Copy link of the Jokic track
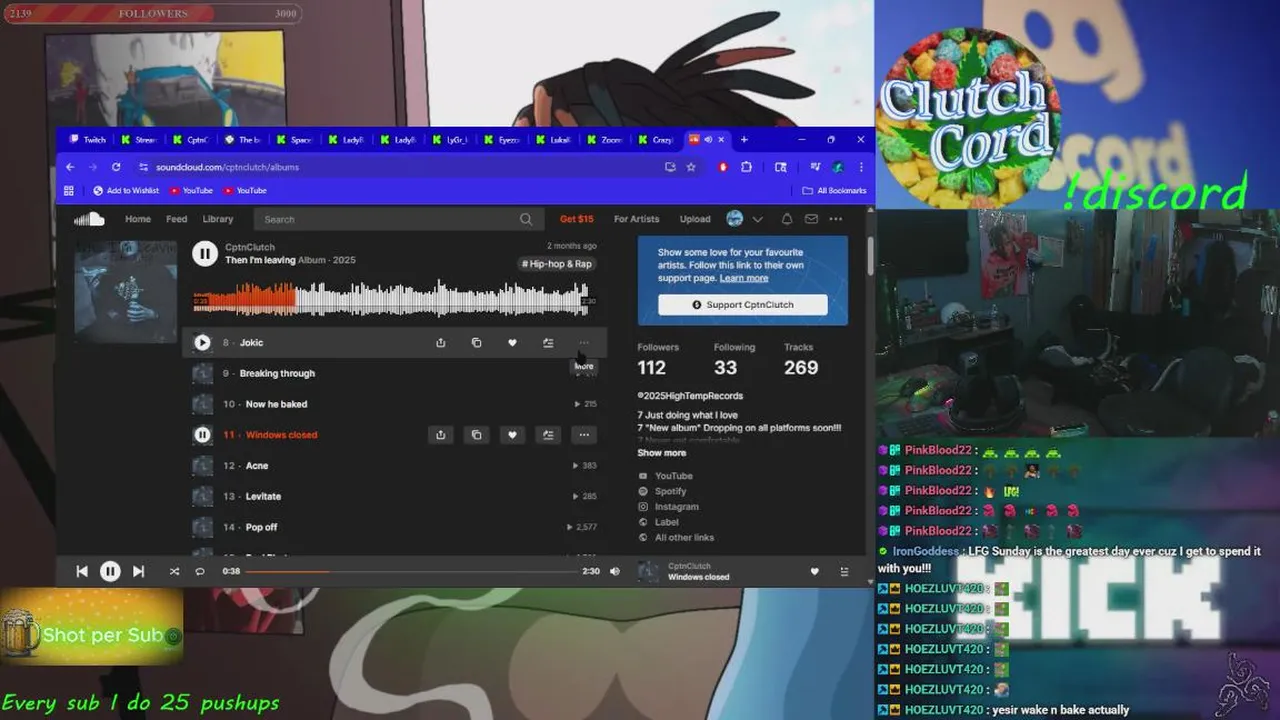This screenshot has width=1280, height=720. (x=476, y=343)
